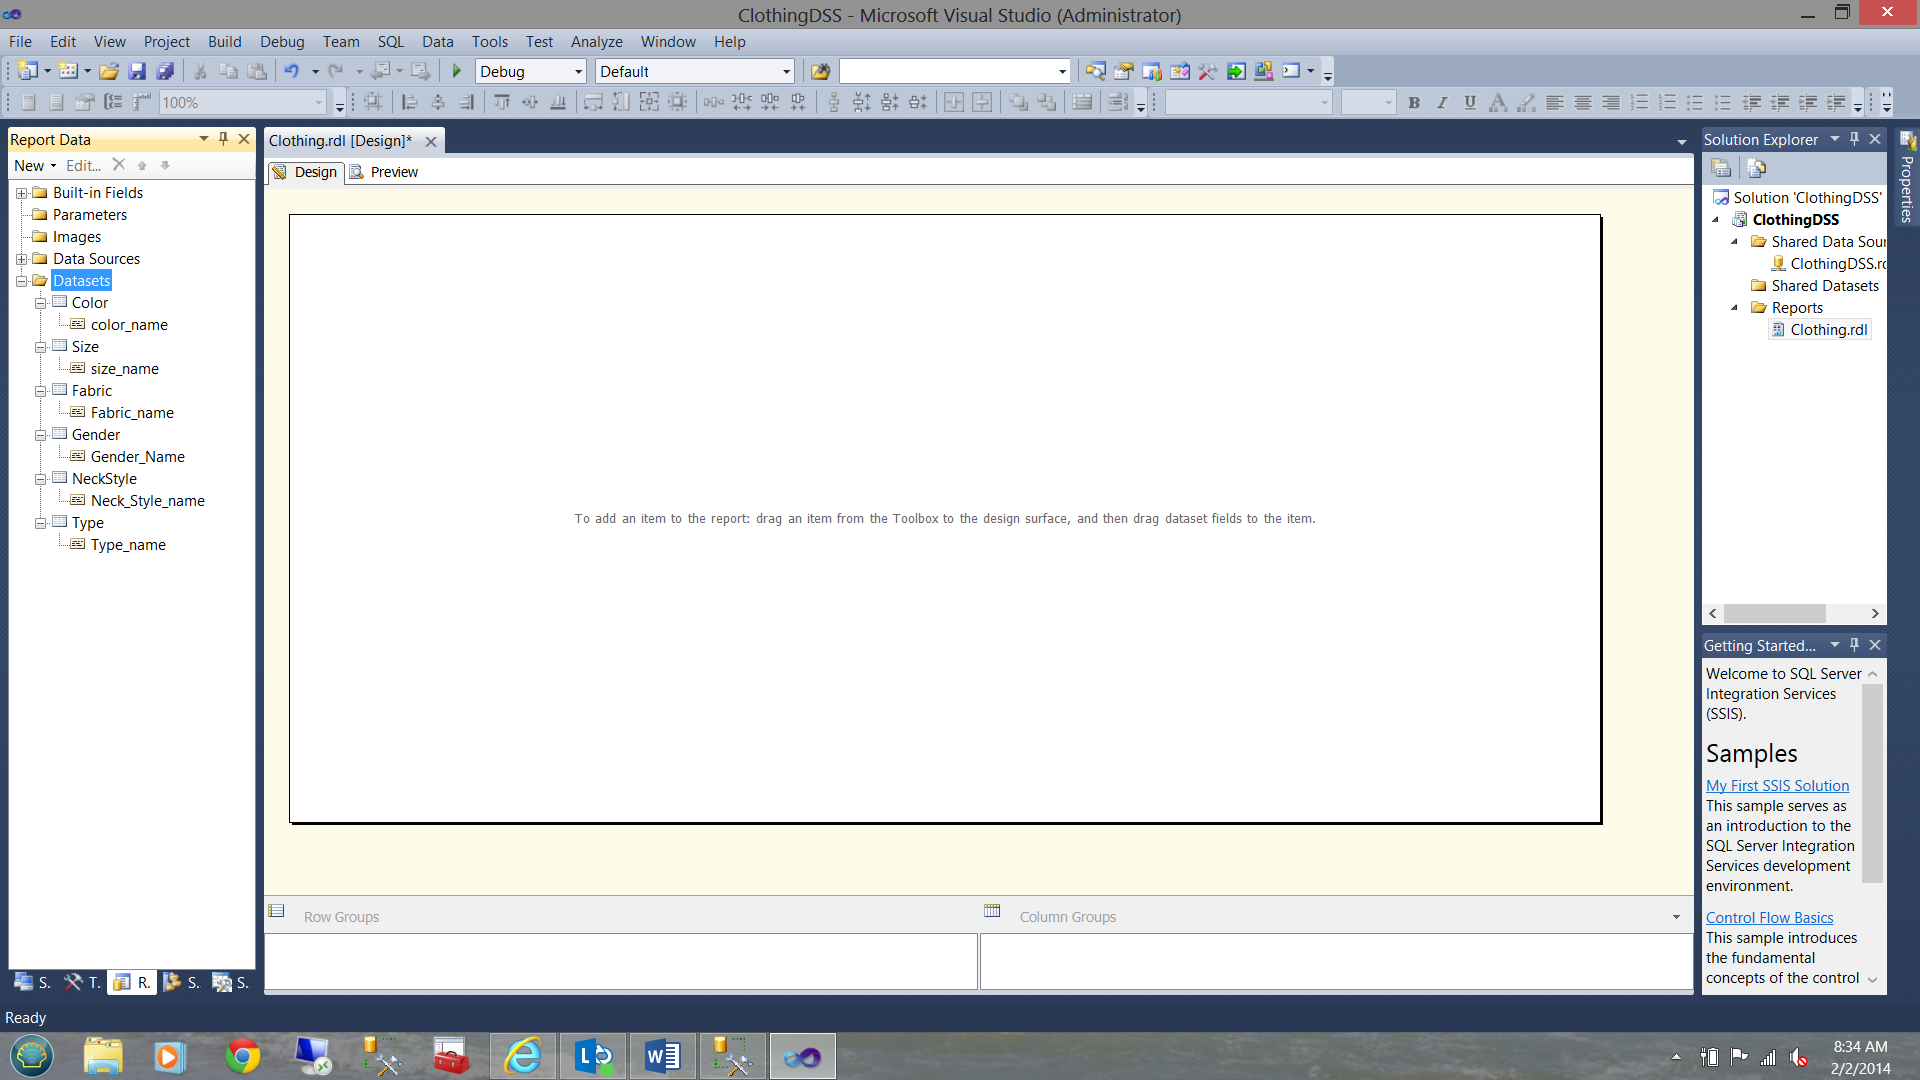
Task: Click the Control Flow Basics link
Action: (x=1769, y=918)
